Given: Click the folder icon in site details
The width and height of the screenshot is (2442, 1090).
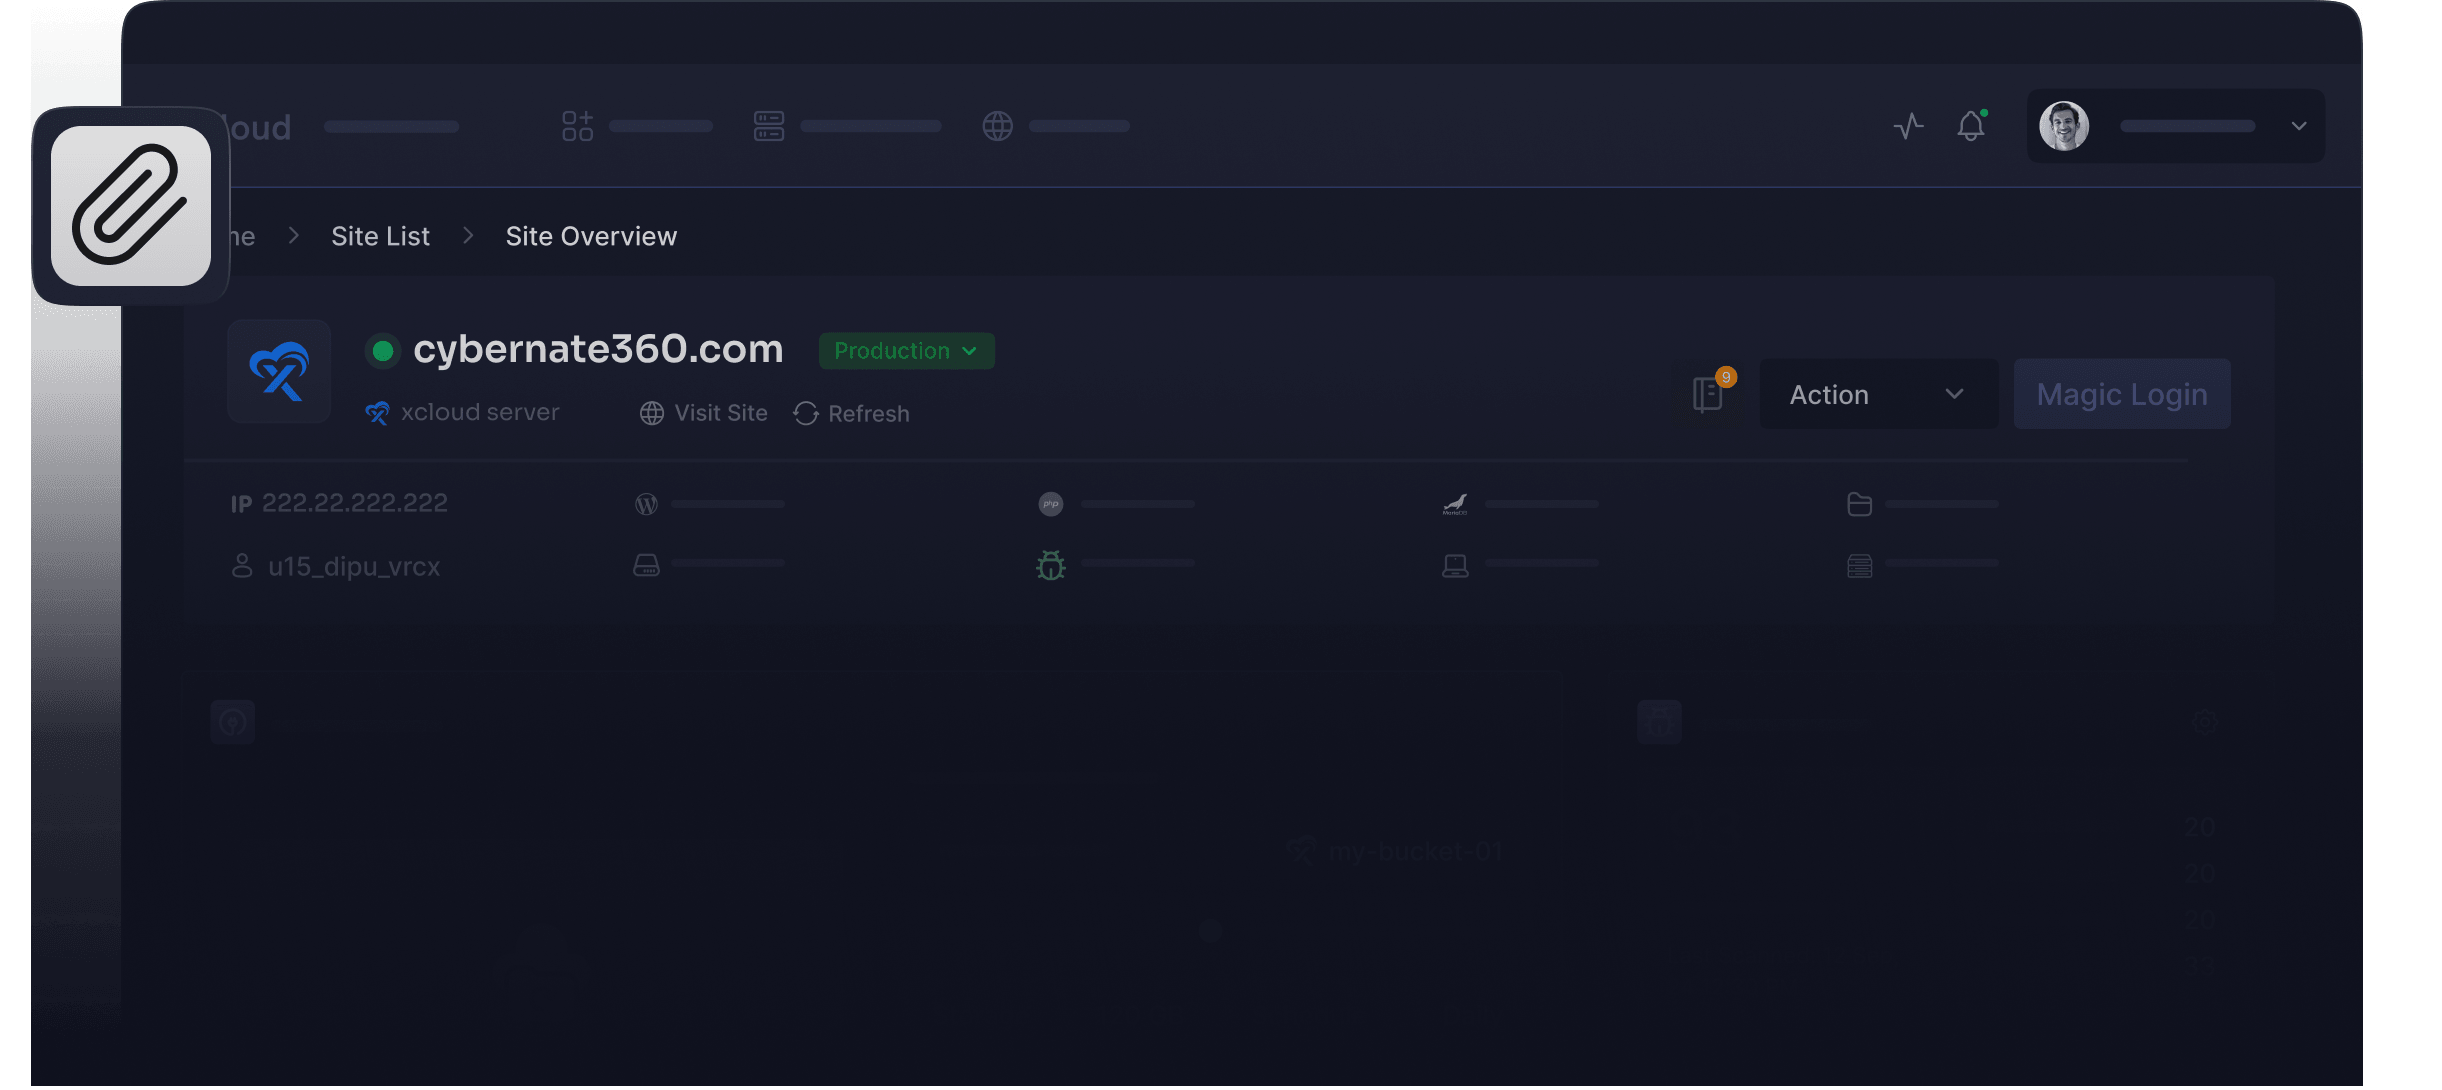Looking at the screenshot, I should pos(1859,504).
